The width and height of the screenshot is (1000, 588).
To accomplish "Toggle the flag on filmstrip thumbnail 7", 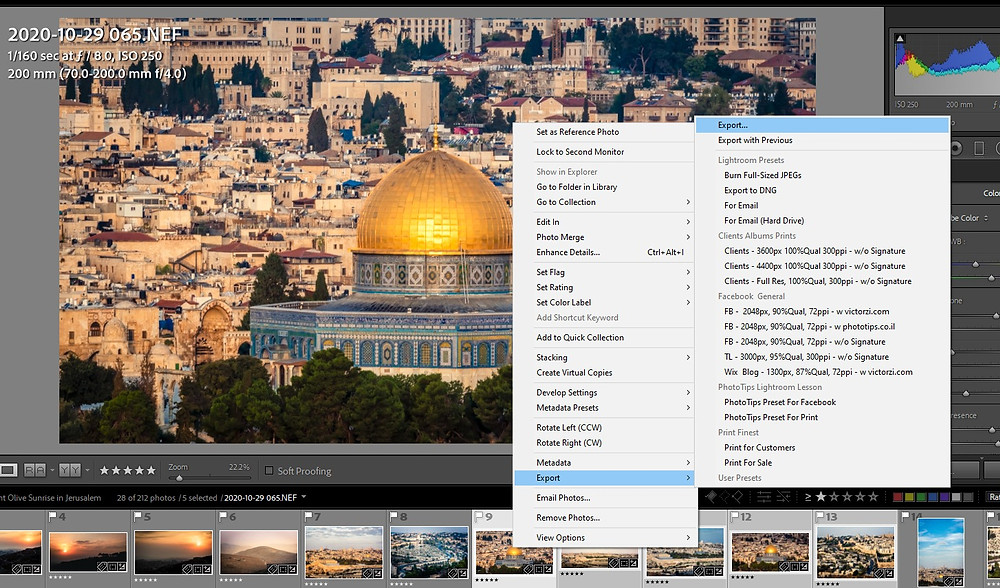I will (309, 516).
